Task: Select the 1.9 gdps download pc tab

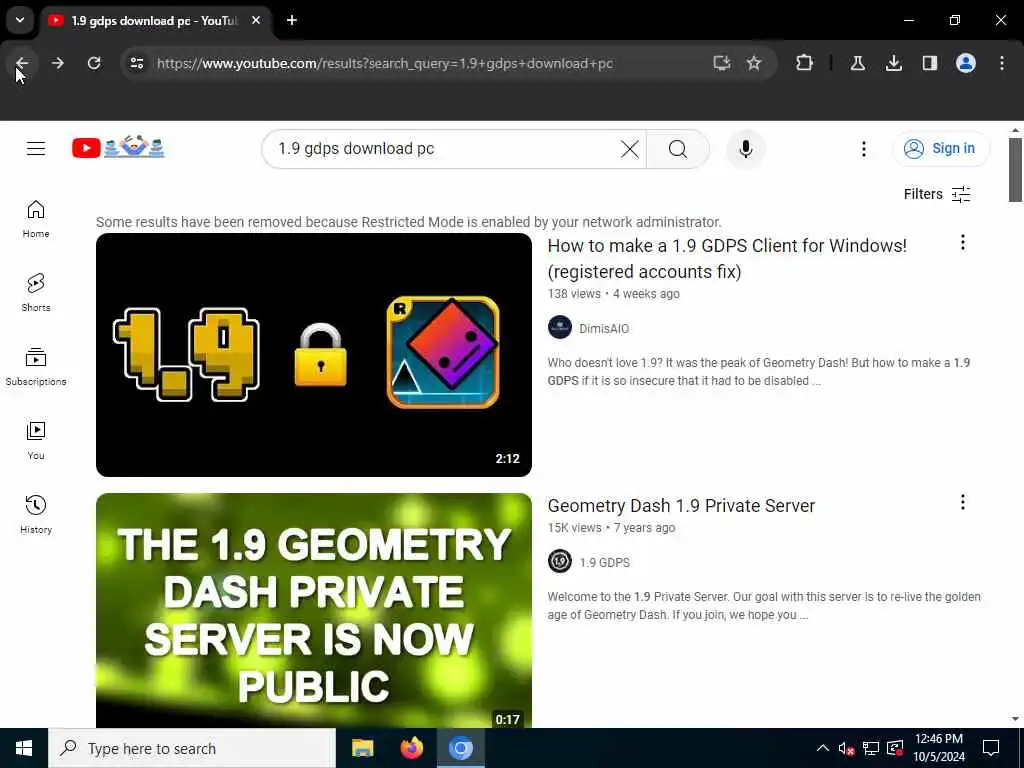Action: (x=154, y=20)
